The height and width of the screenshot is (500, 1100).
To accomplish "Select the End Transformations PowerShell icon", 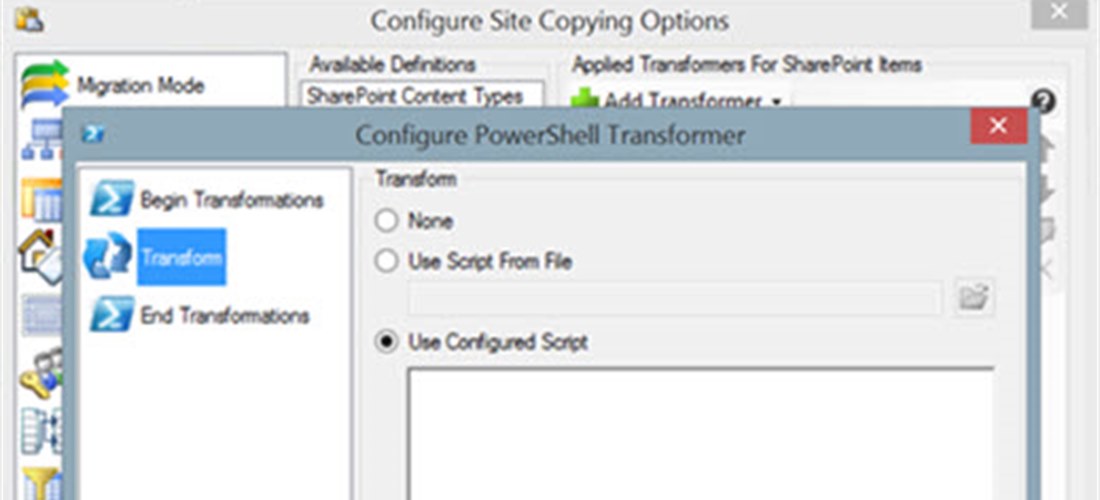I will coord(112,314).
